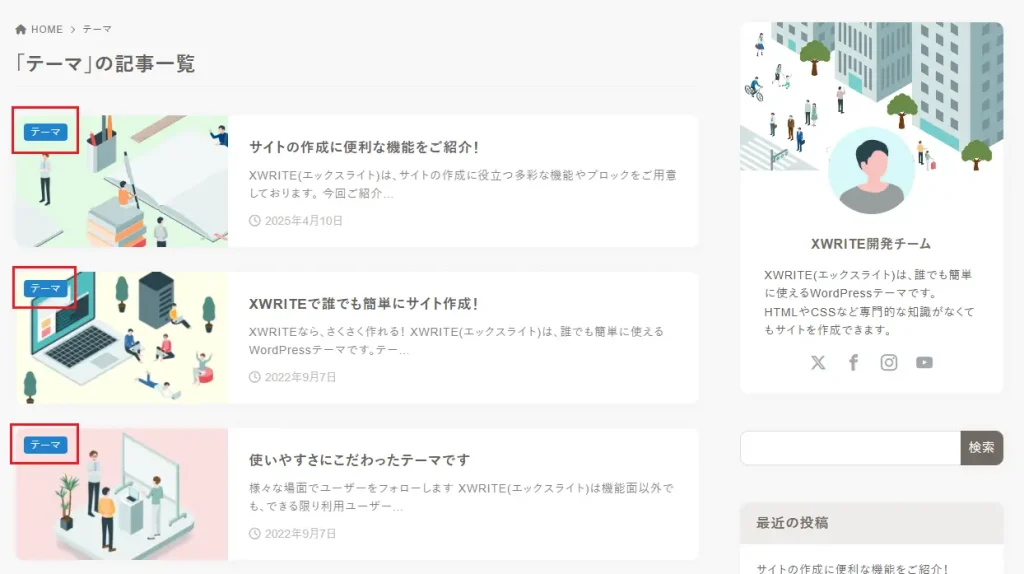Click the XWRITE開発チーム profile avatar
The image size is (1024, 574).
[871, 171]
